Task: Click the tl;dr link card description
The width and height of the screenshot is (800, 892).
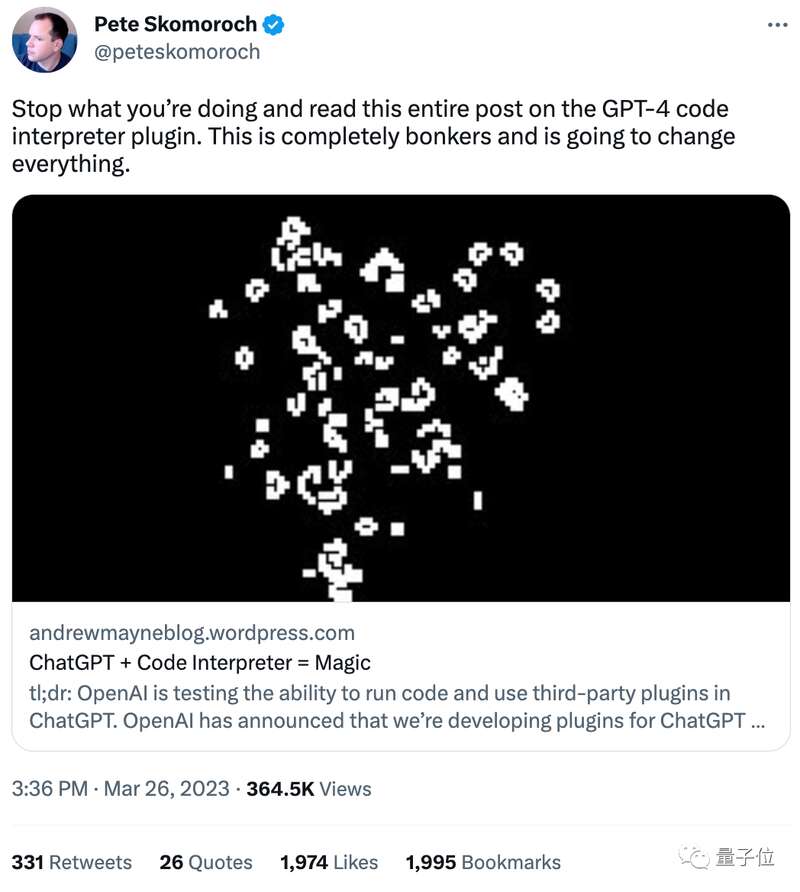Action: pyautogui.click(x=397, y=707)
